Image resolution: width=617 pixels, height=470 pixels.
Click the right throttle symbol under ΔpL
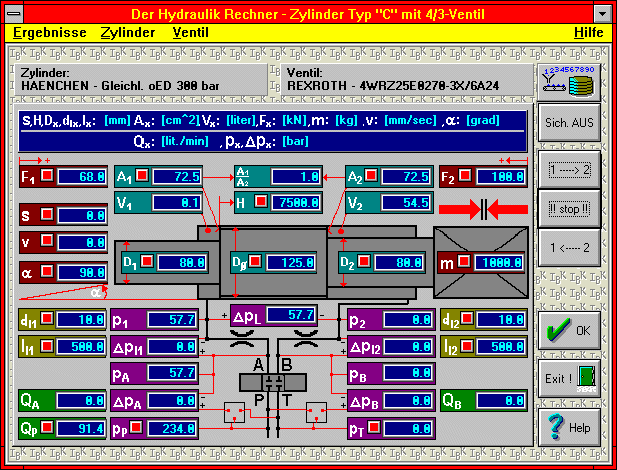click(x=306, y=339)
